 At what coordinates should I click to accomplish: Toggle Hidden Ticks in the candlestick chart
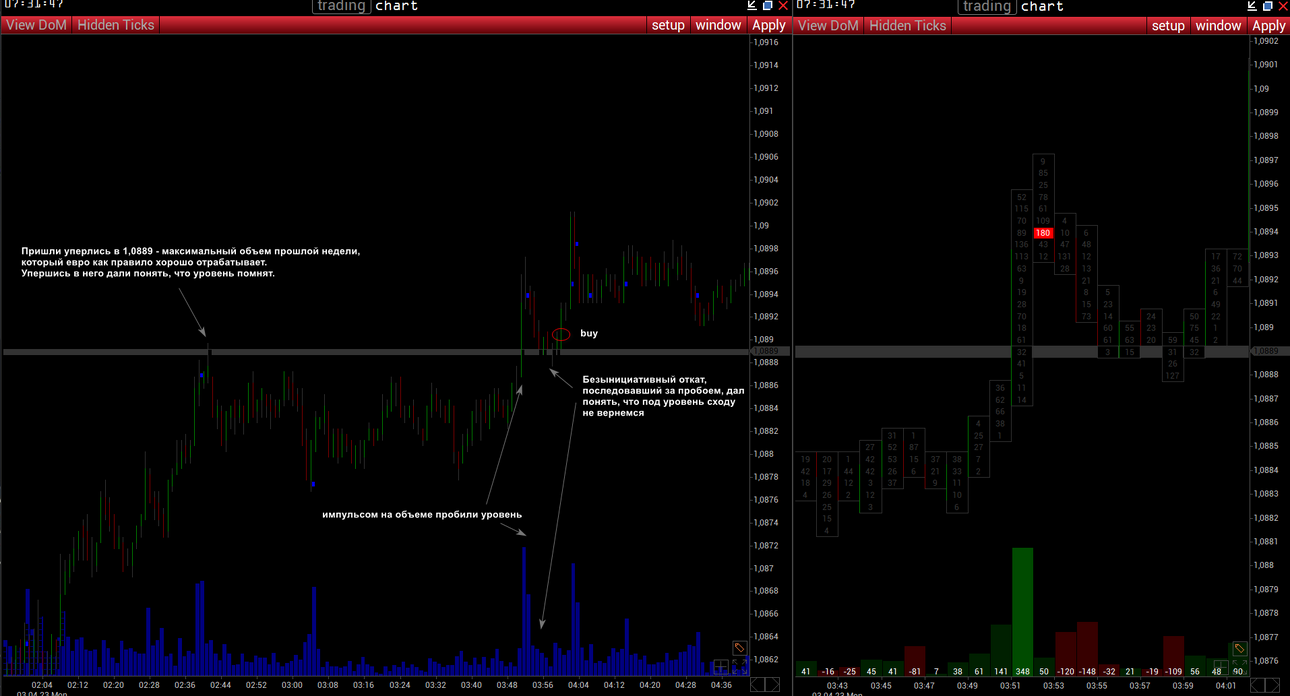pos(116,25)
